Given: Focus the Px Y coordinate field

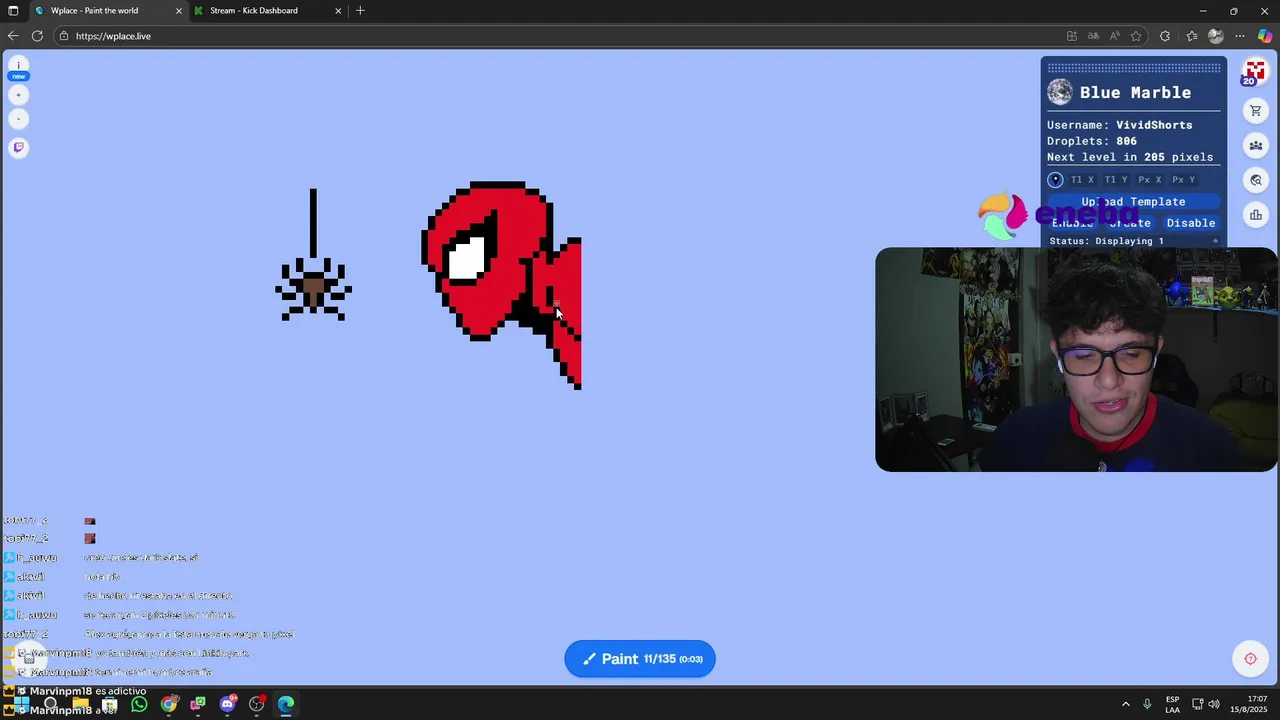Looking at the screenshot, I should [x=1184, y=180].
